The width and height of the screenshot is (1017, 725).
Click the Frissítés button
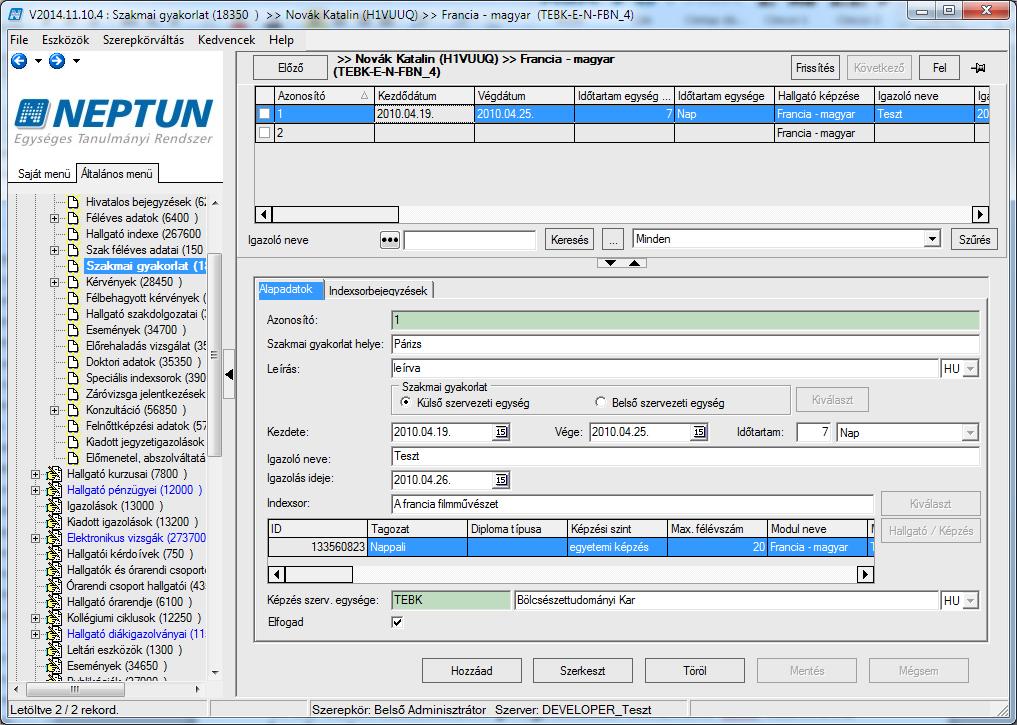click(815, 68)
